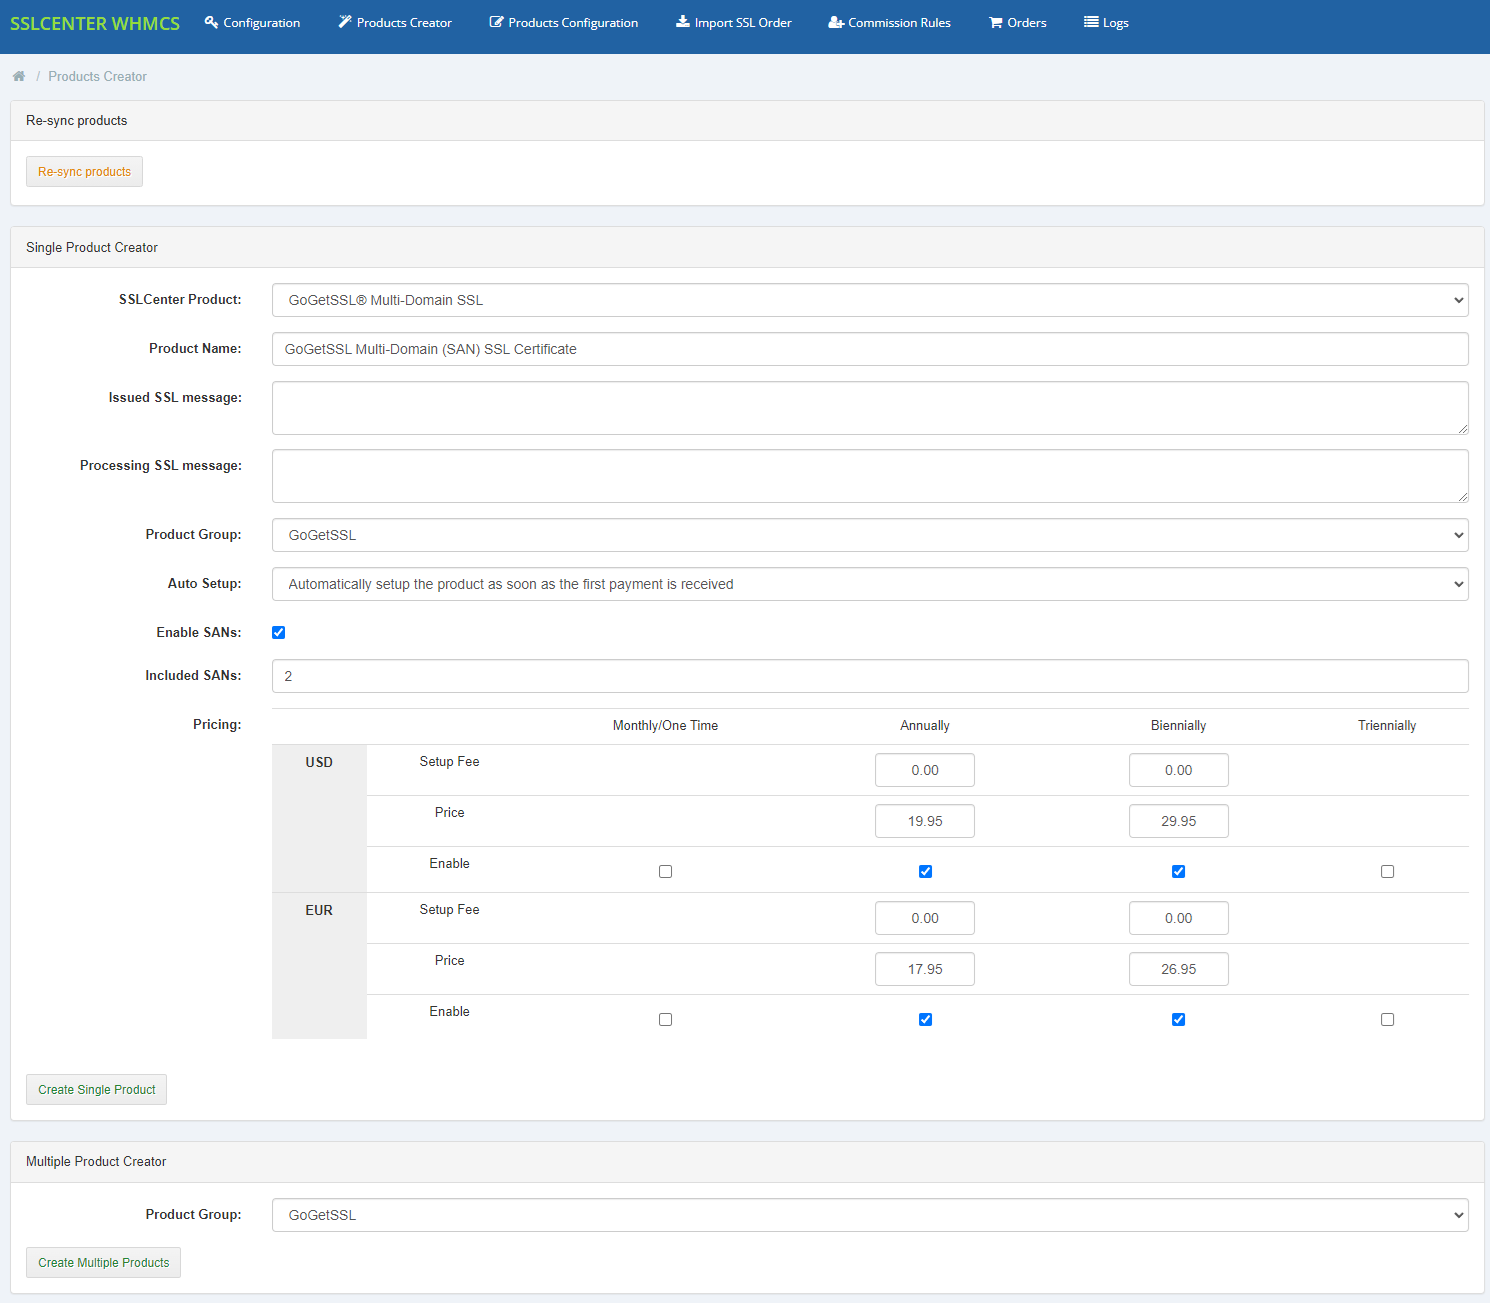
Task: Click the Included SANs input field
Action: (870, 676)
